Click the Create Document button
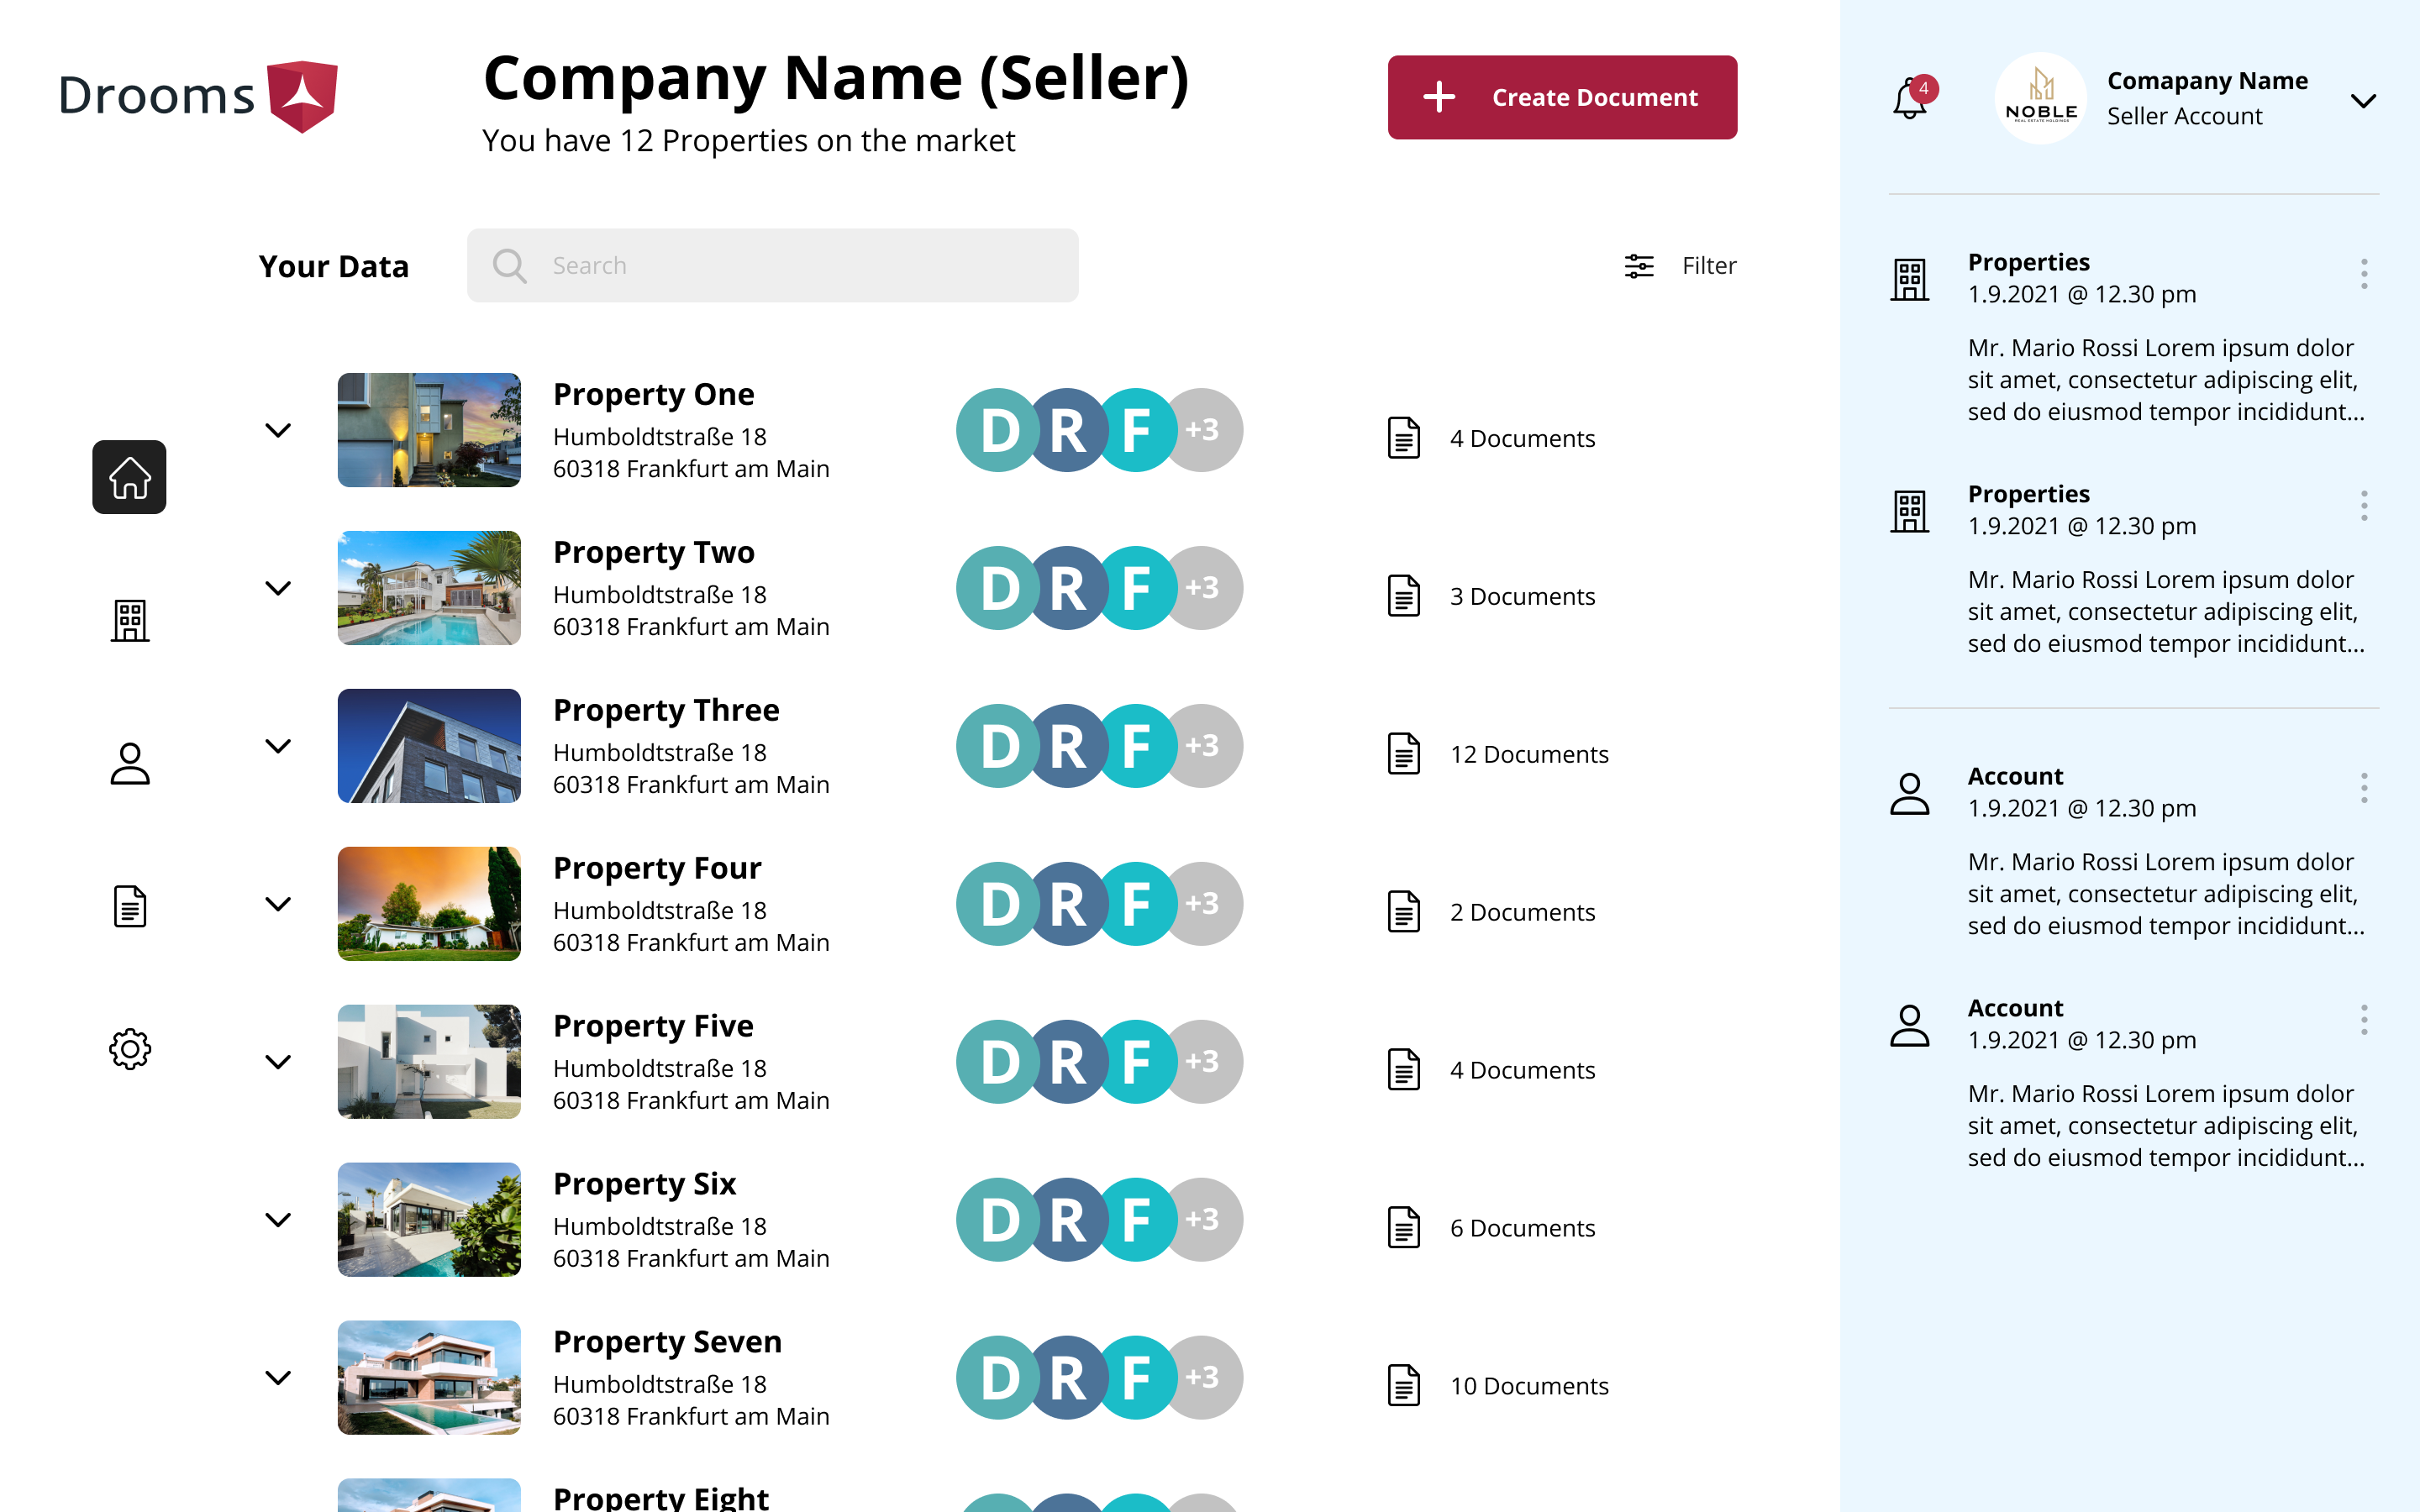 [x=1562, y=97]
